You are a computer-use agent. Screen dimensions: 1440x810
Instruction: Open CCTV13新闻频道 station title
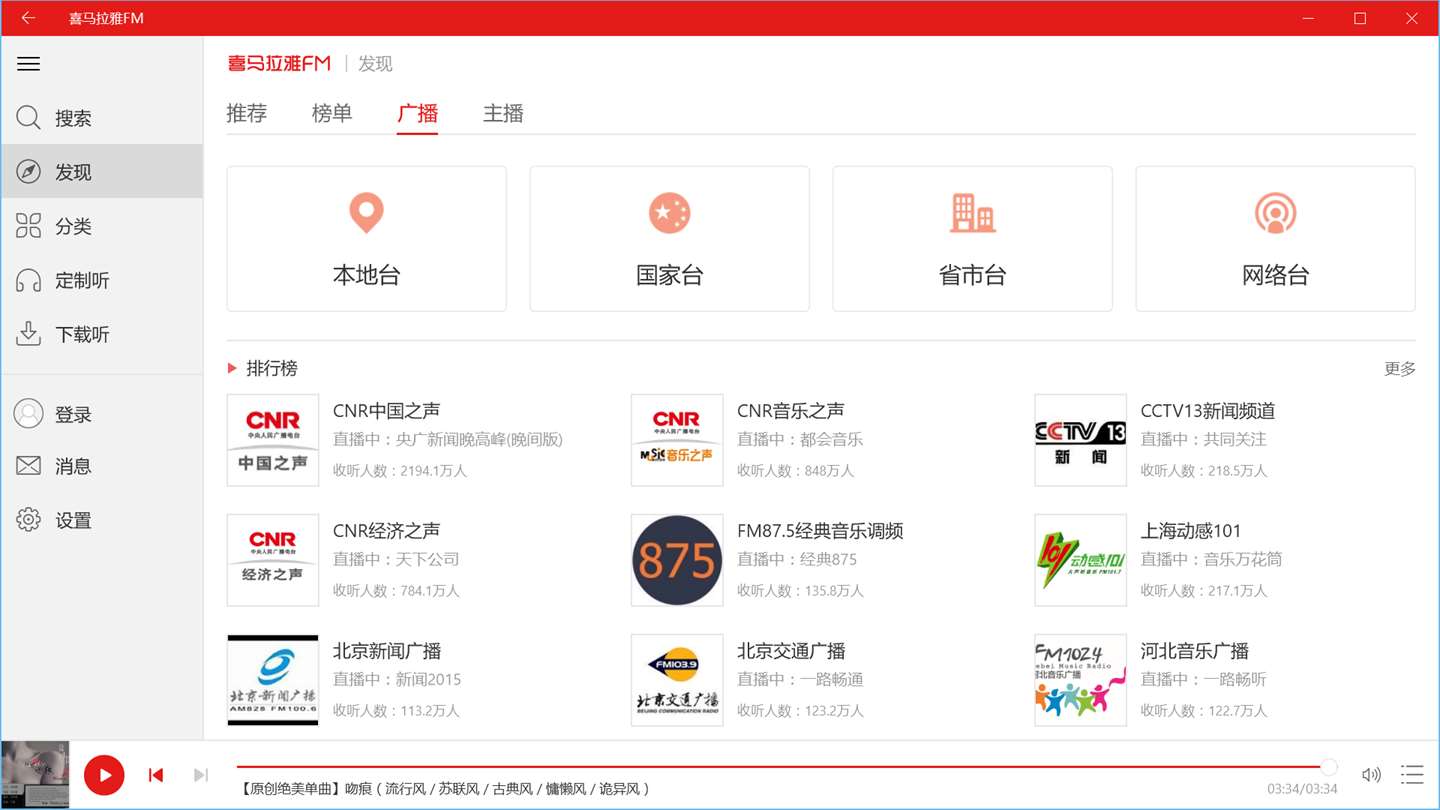tap(1208, 411)
